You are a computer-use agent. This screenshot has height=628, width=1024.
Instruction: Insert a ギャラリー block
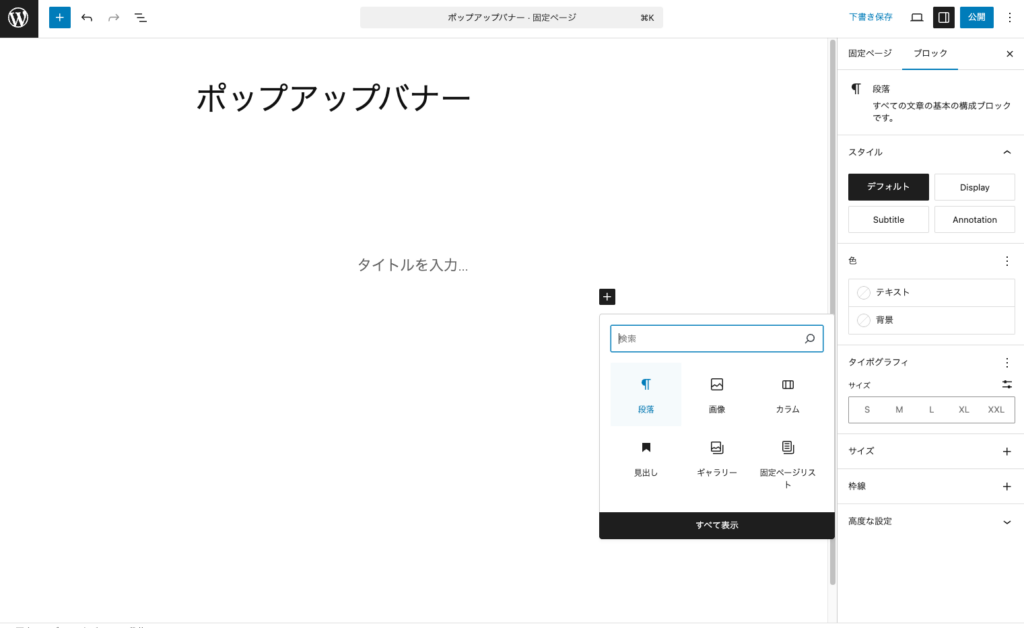pyautogui.click(x=716, y=459)
